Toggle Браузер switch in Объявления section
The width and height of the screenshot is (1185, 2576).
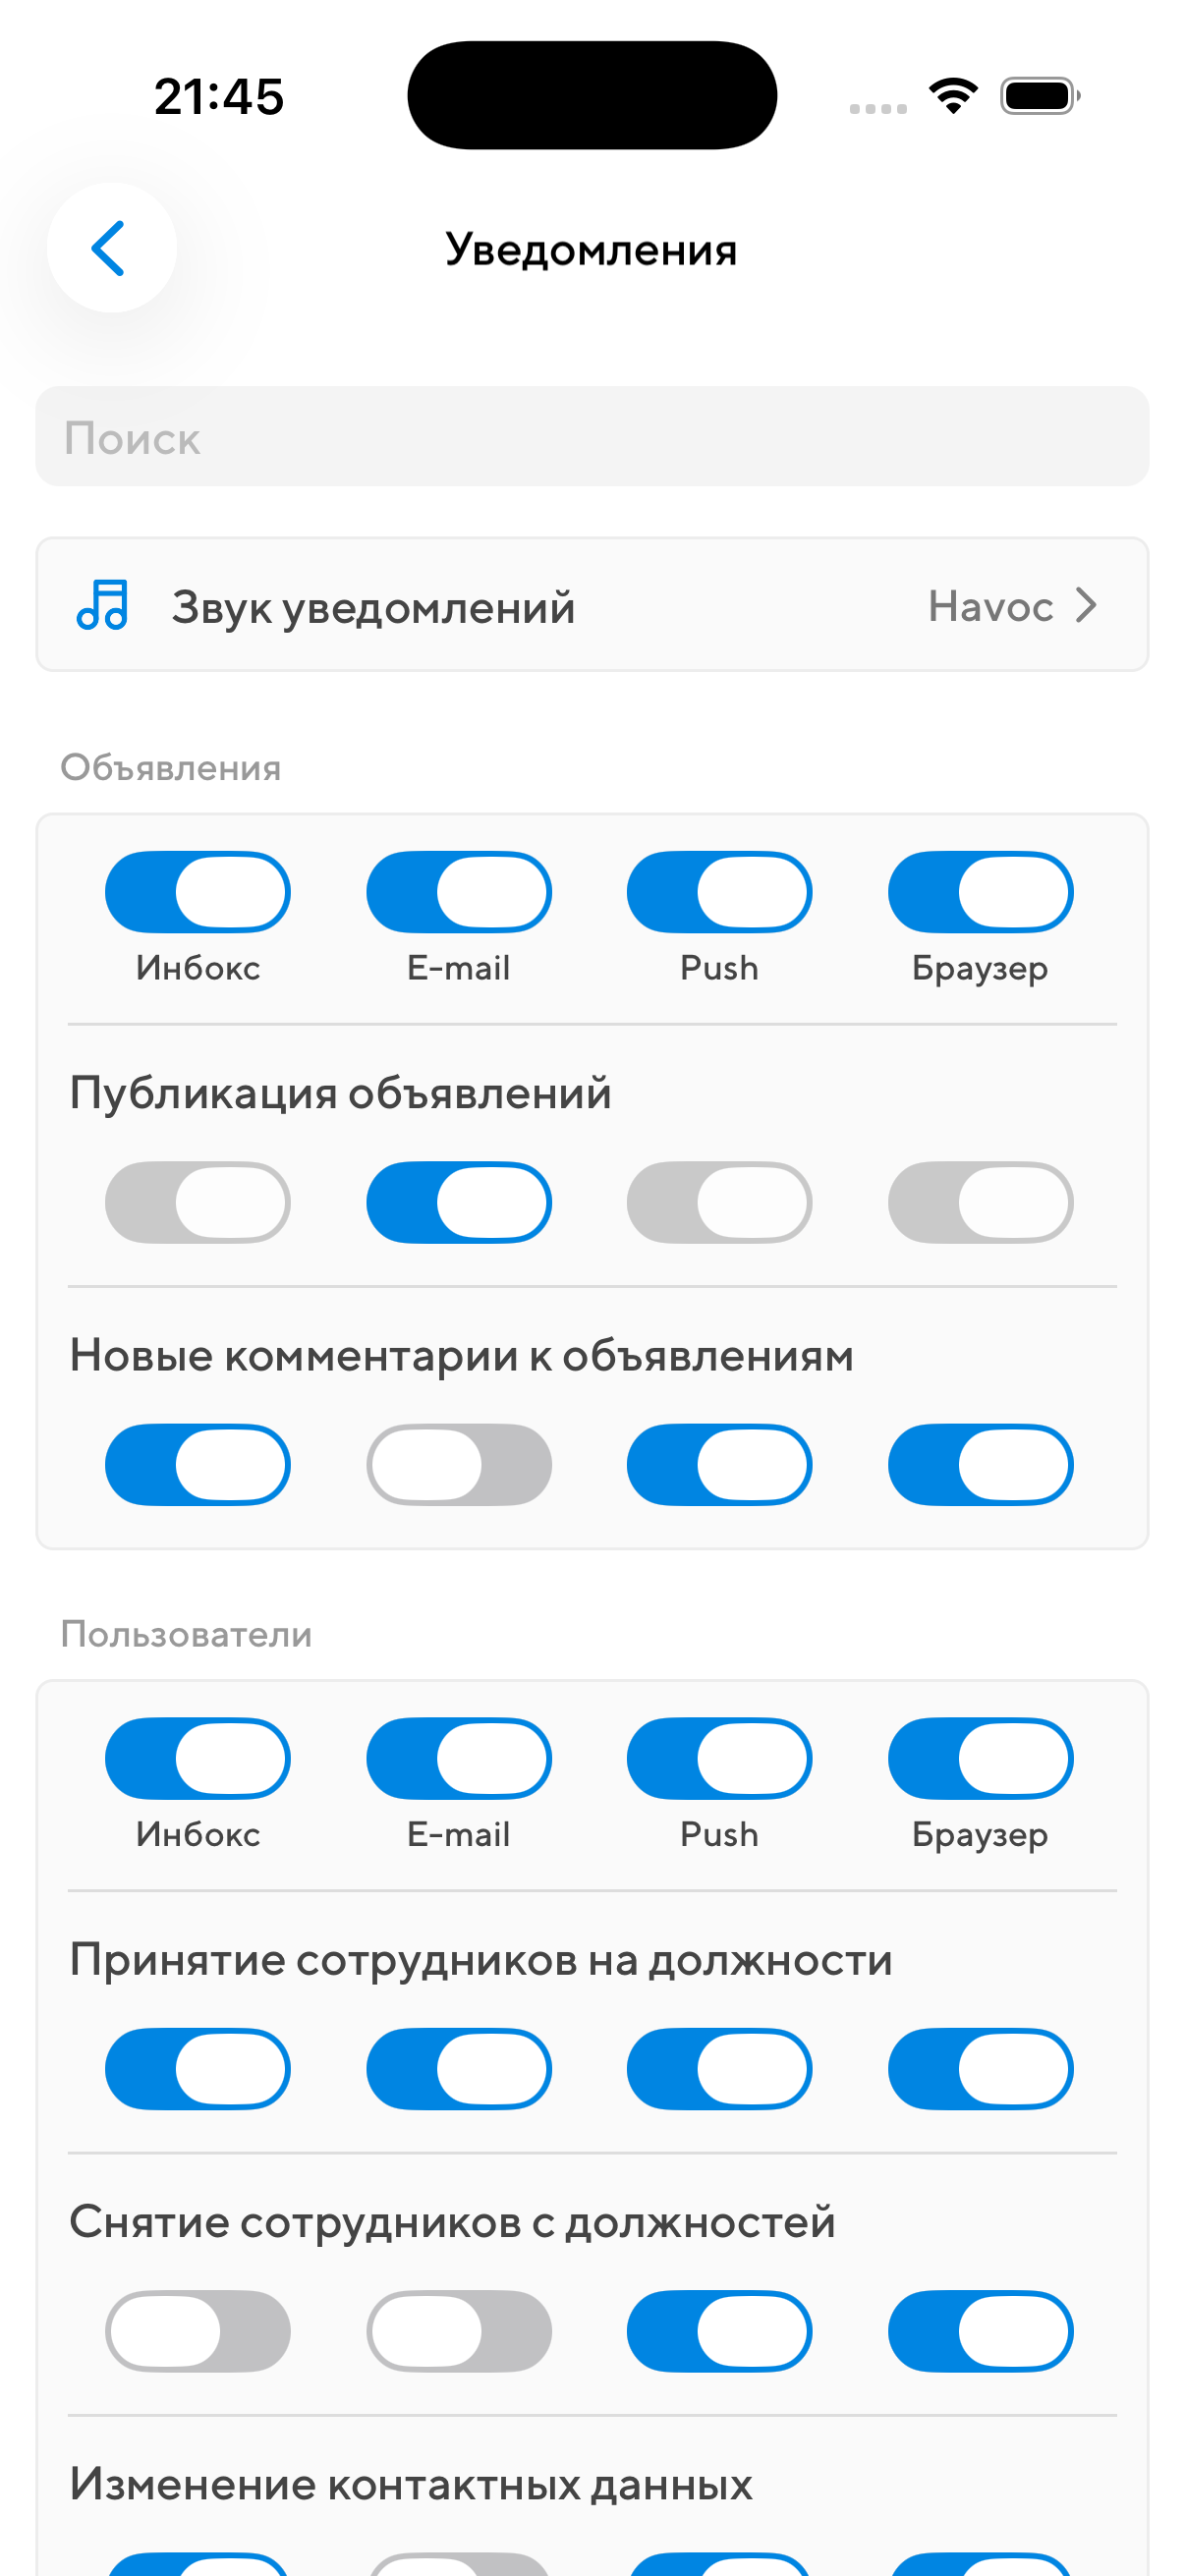pos(980,891)
